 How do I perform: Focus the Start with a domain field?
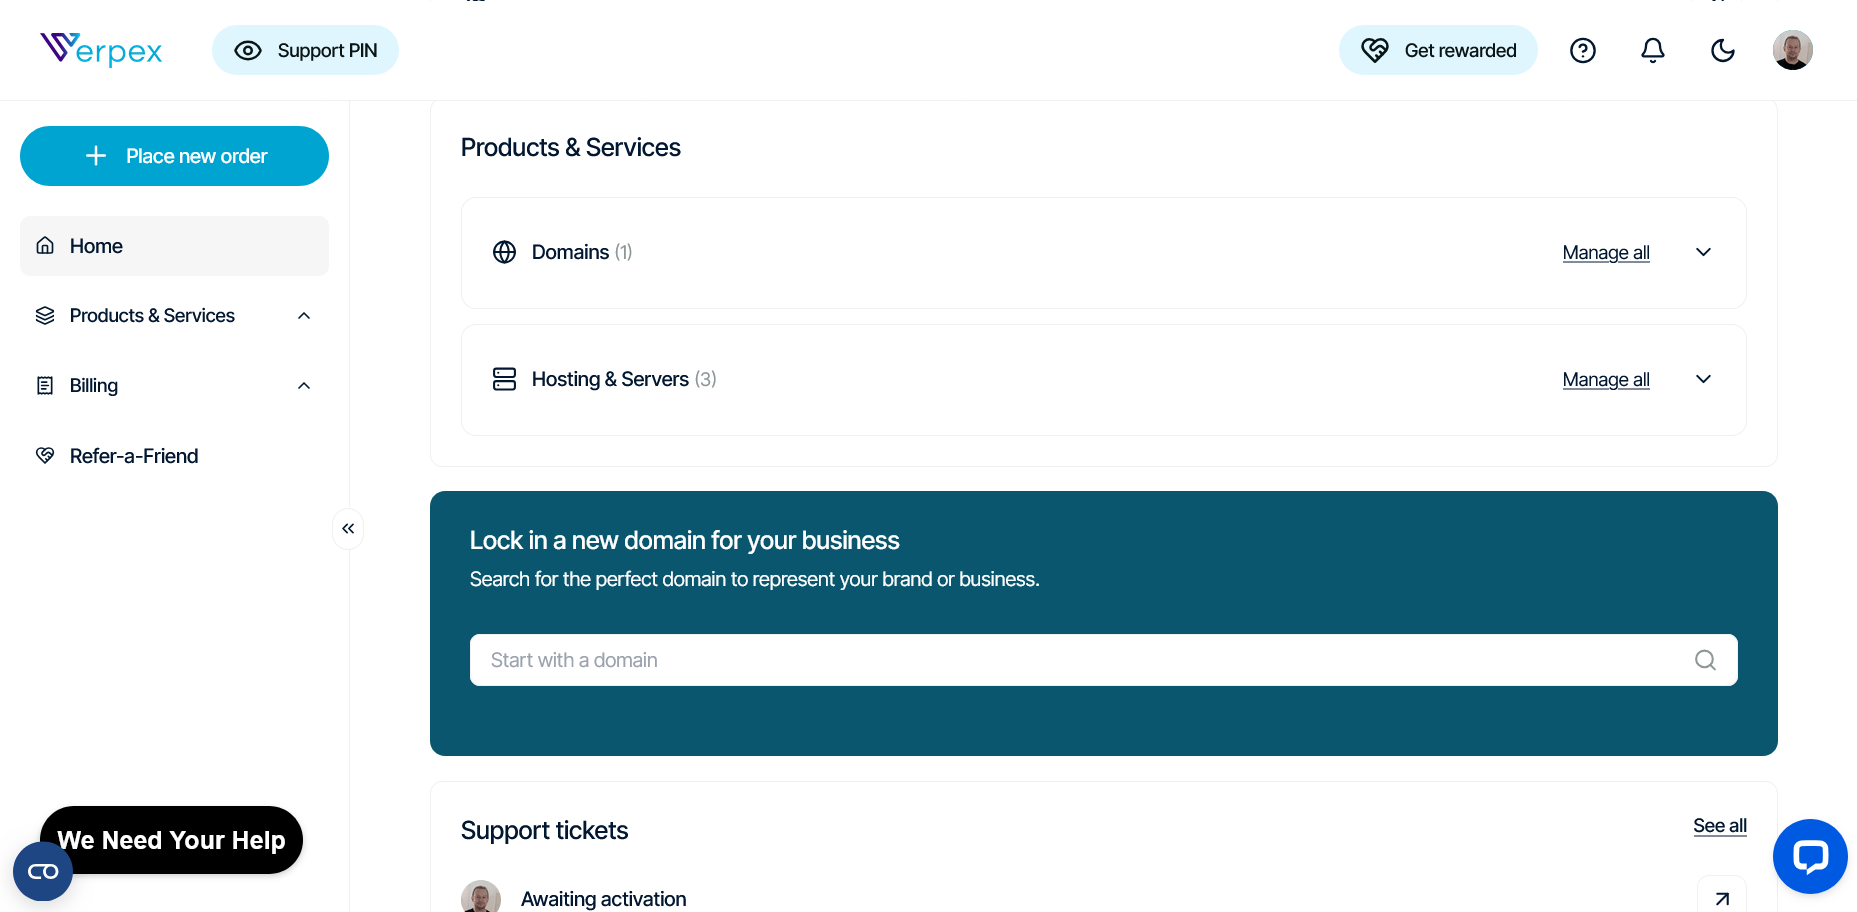pos(1103,660)
